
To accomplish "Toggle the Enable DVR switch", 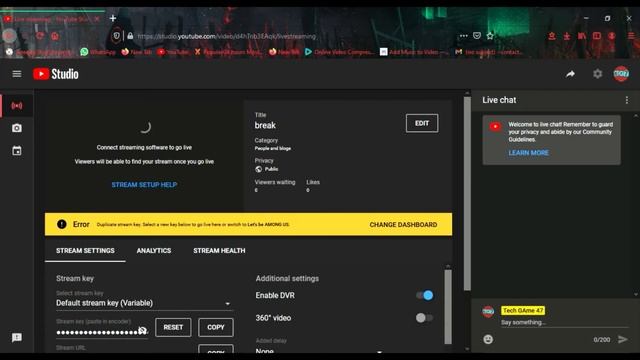I will click(x=424, y=295).
